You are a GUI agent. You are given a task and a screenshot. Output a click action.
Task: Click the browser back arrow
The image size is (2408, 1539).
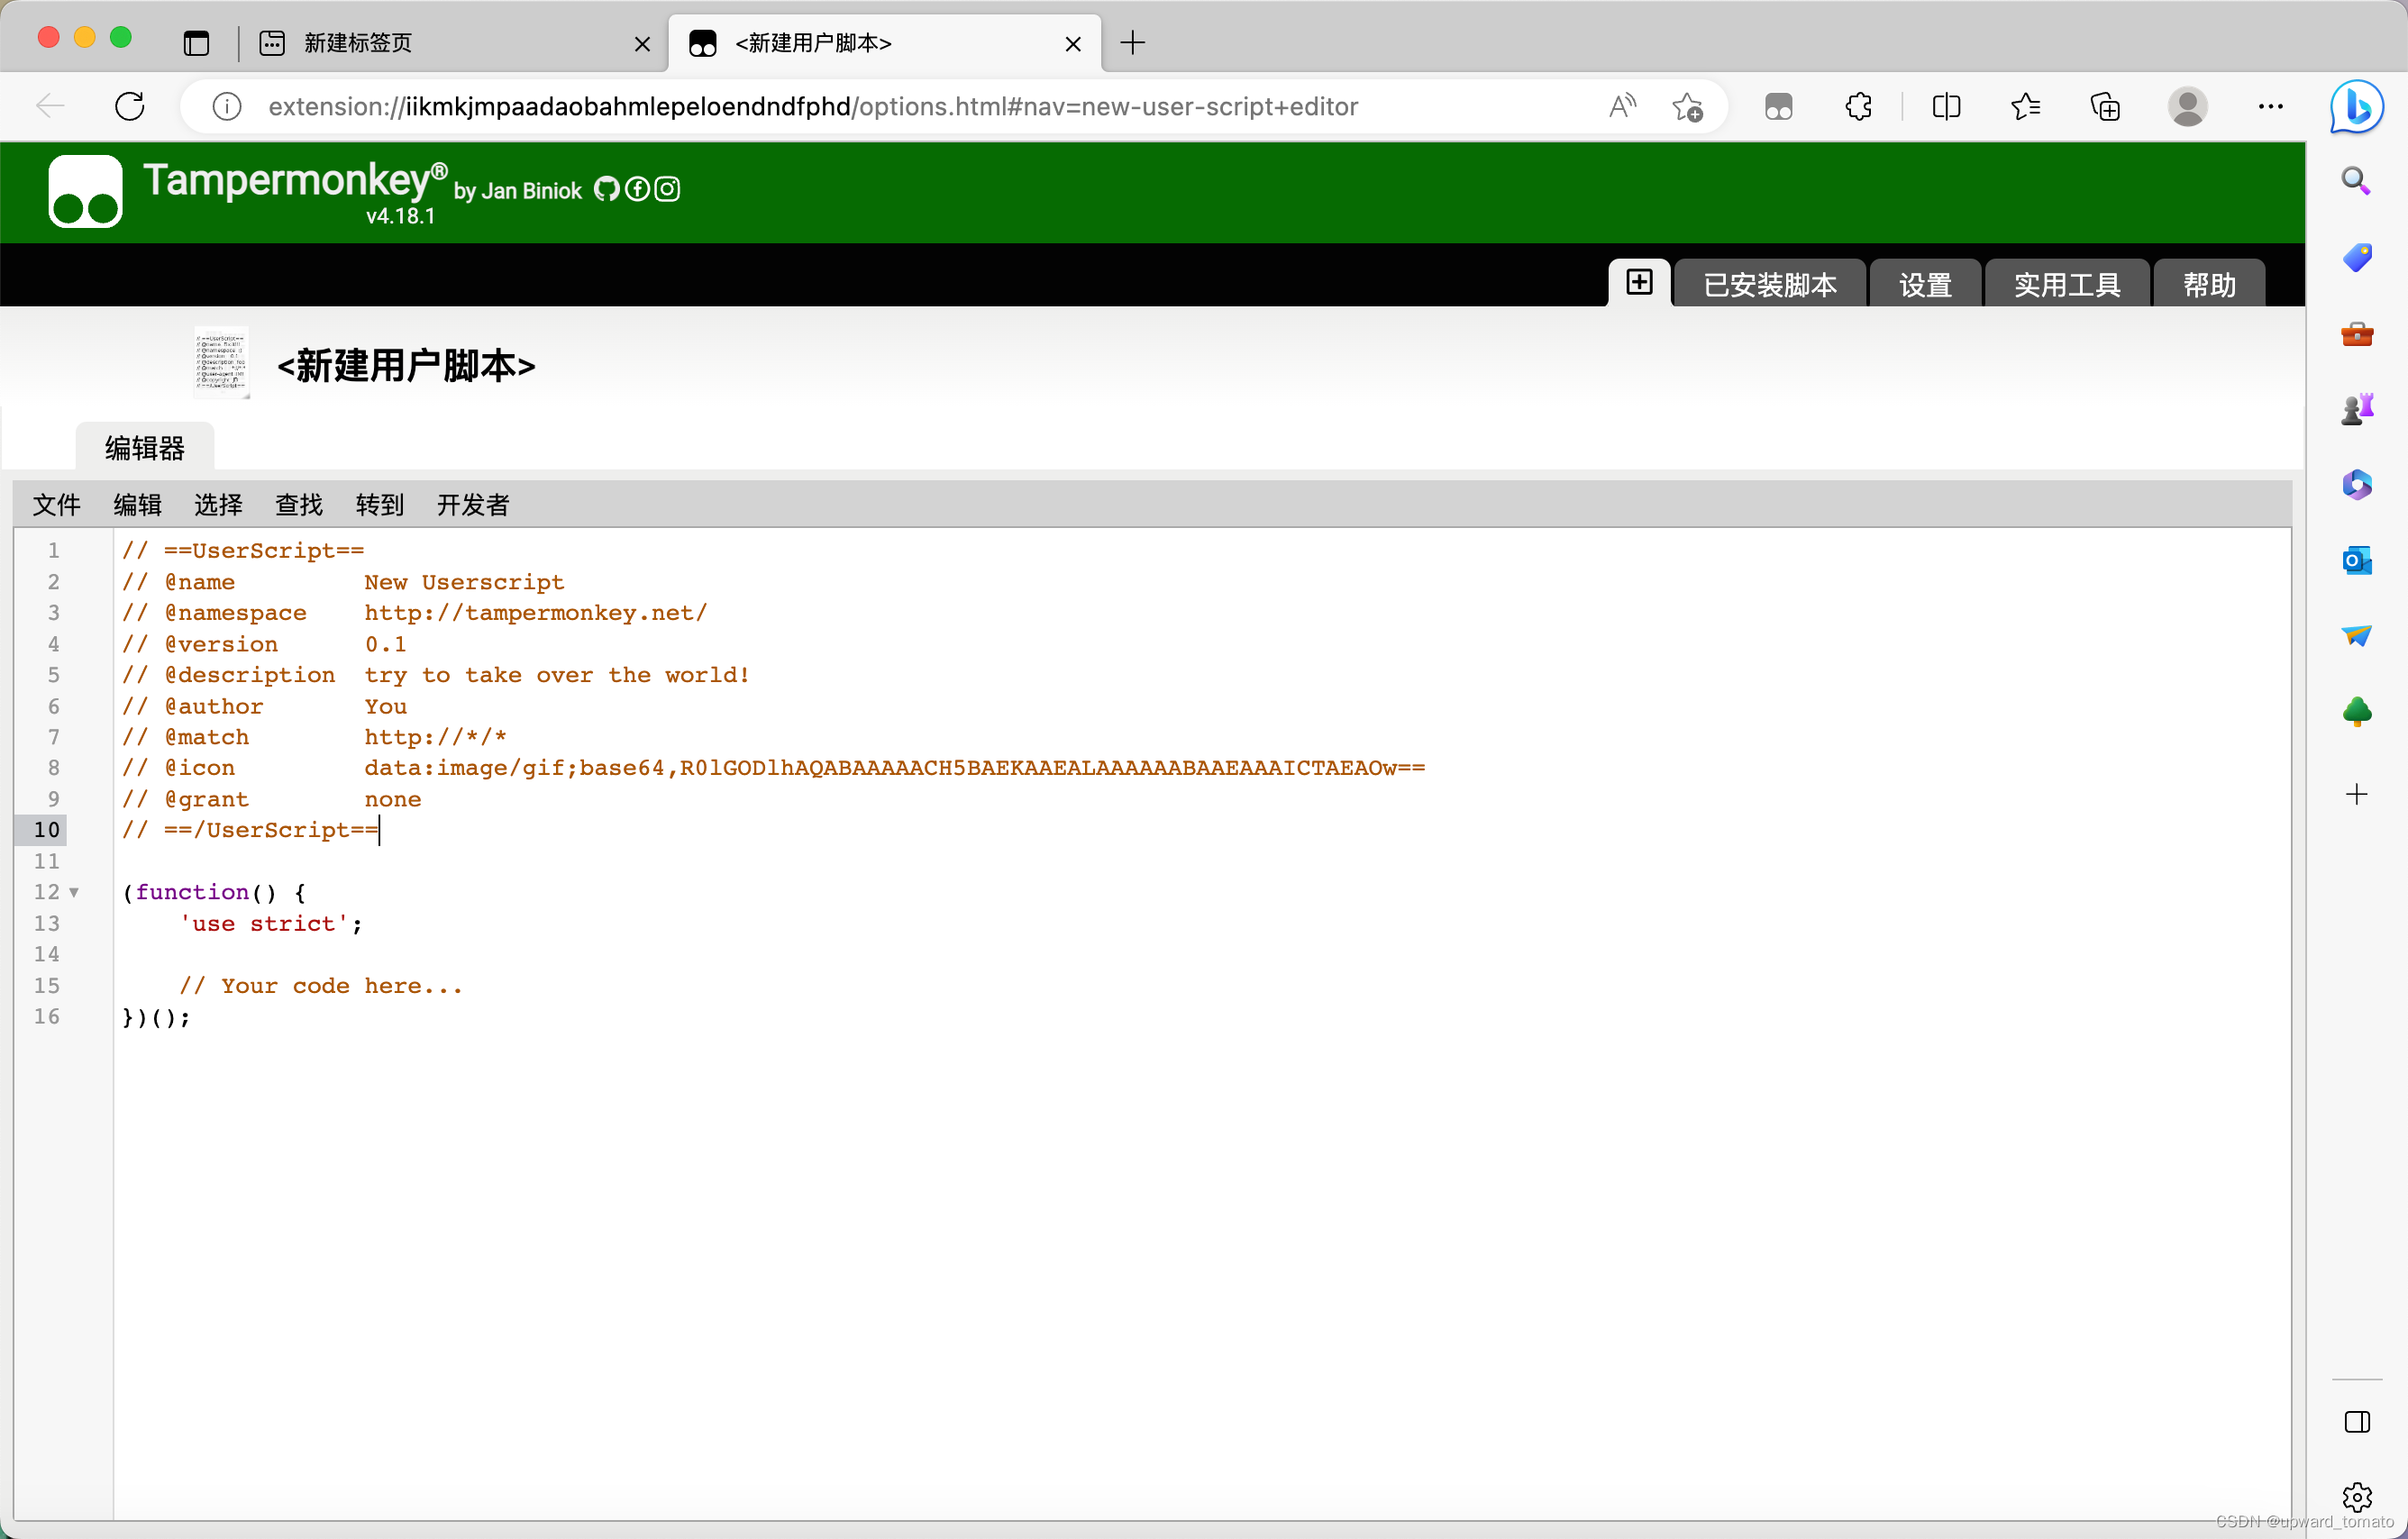pos(49,106)
